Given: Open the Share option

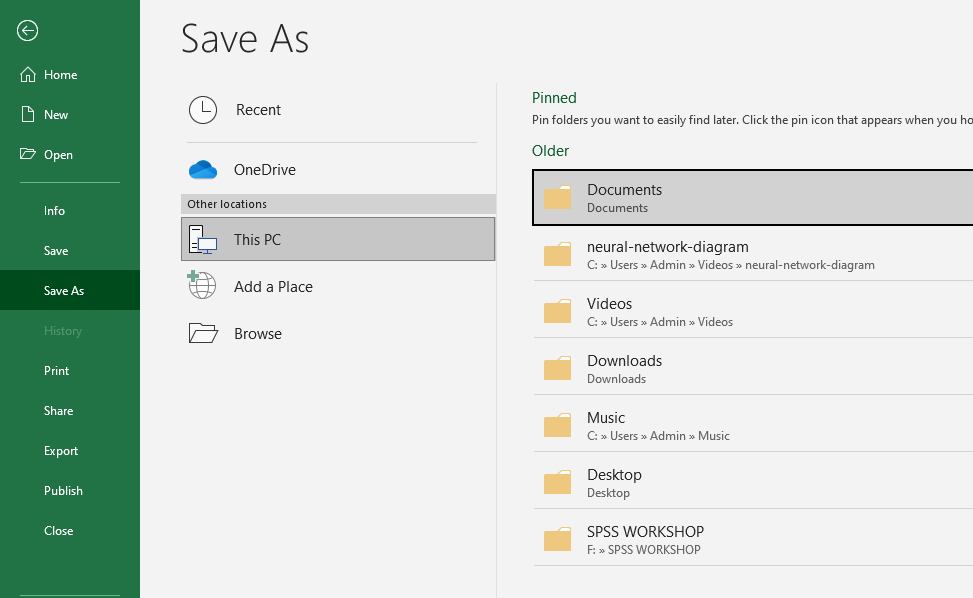Looking at the screenshot, I should [x=59, y=411].
